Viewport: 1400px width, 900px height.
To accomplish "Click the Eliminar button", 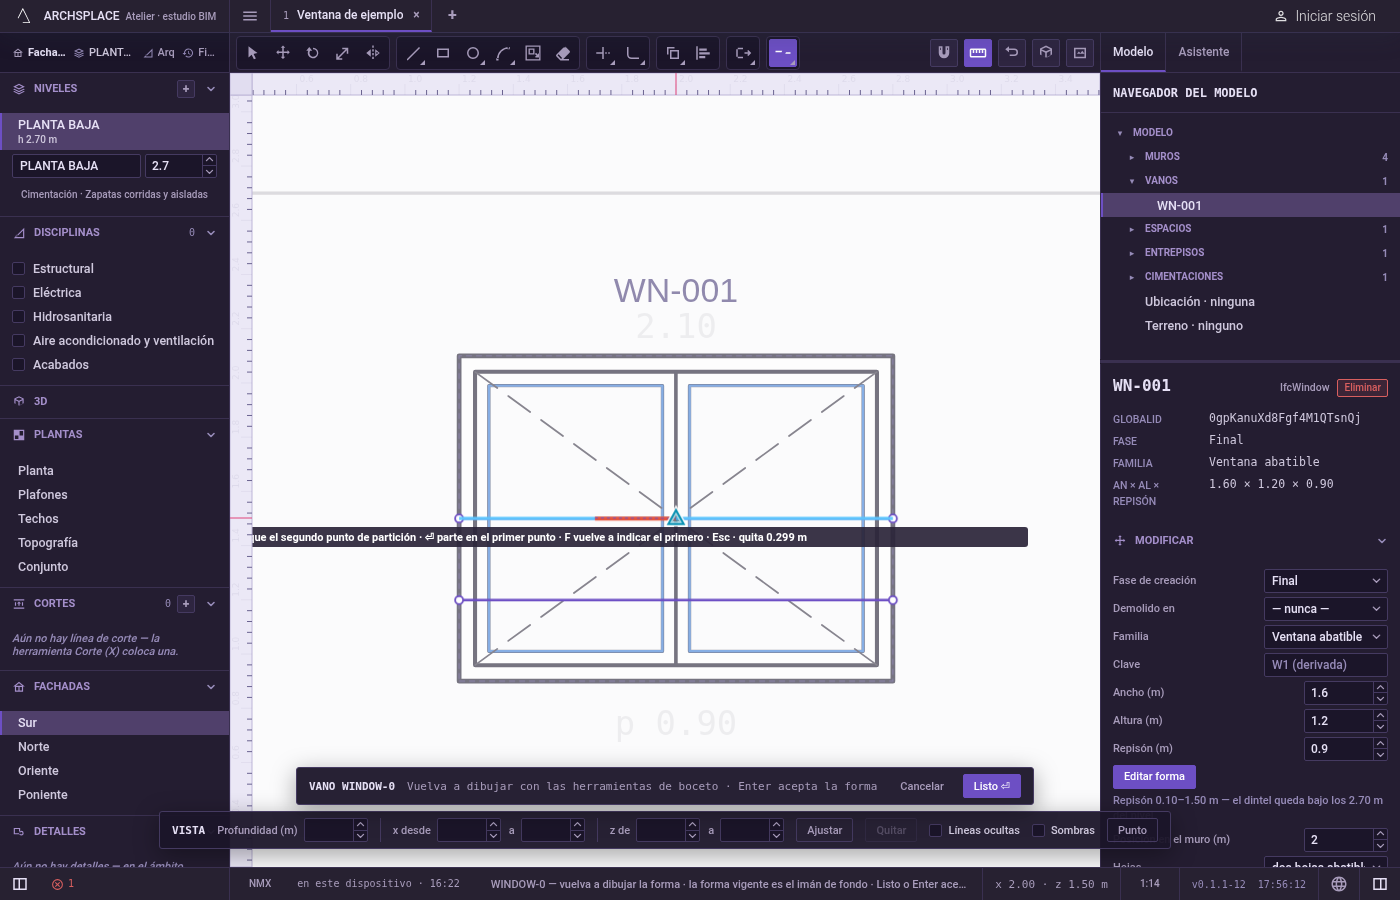I will 1362,388.
